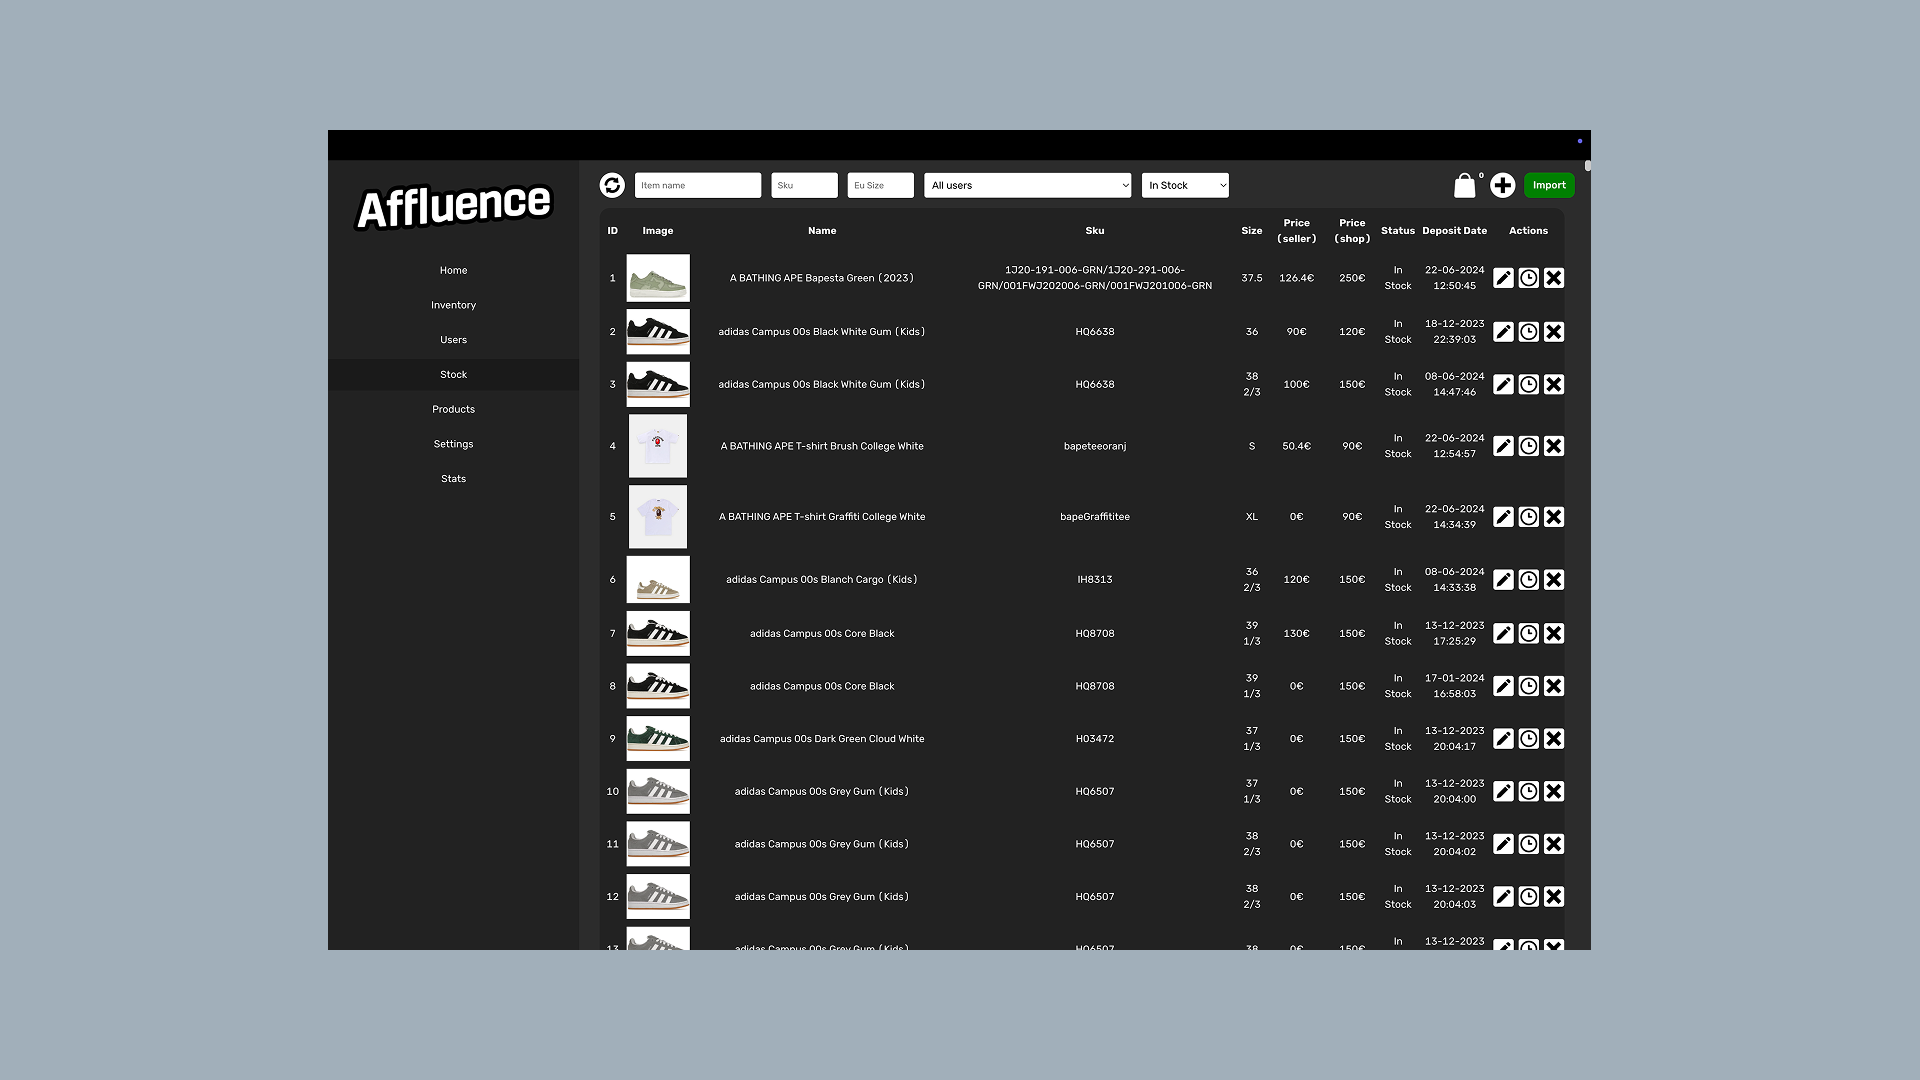Edit the Dark Green Cloud White row

[x=1503, y=739]
